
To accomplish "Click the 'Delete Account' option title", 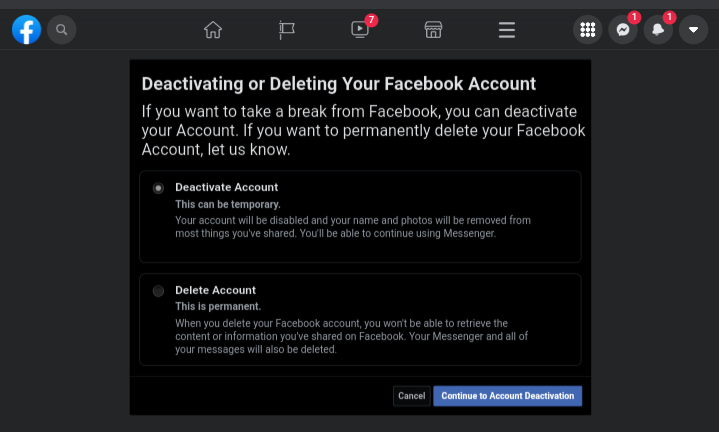I will pos(216,290).
